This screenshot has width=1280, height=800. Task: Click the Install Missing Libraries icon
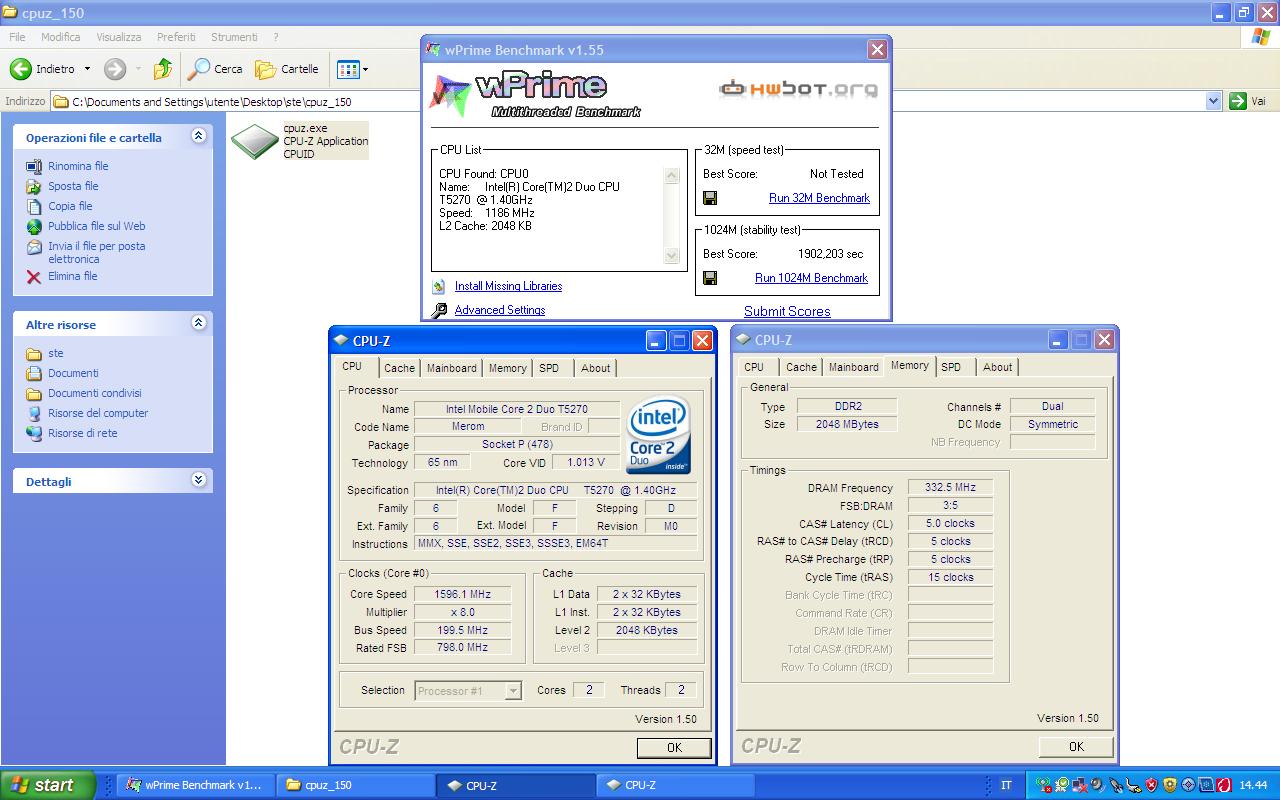click(438, 286)
